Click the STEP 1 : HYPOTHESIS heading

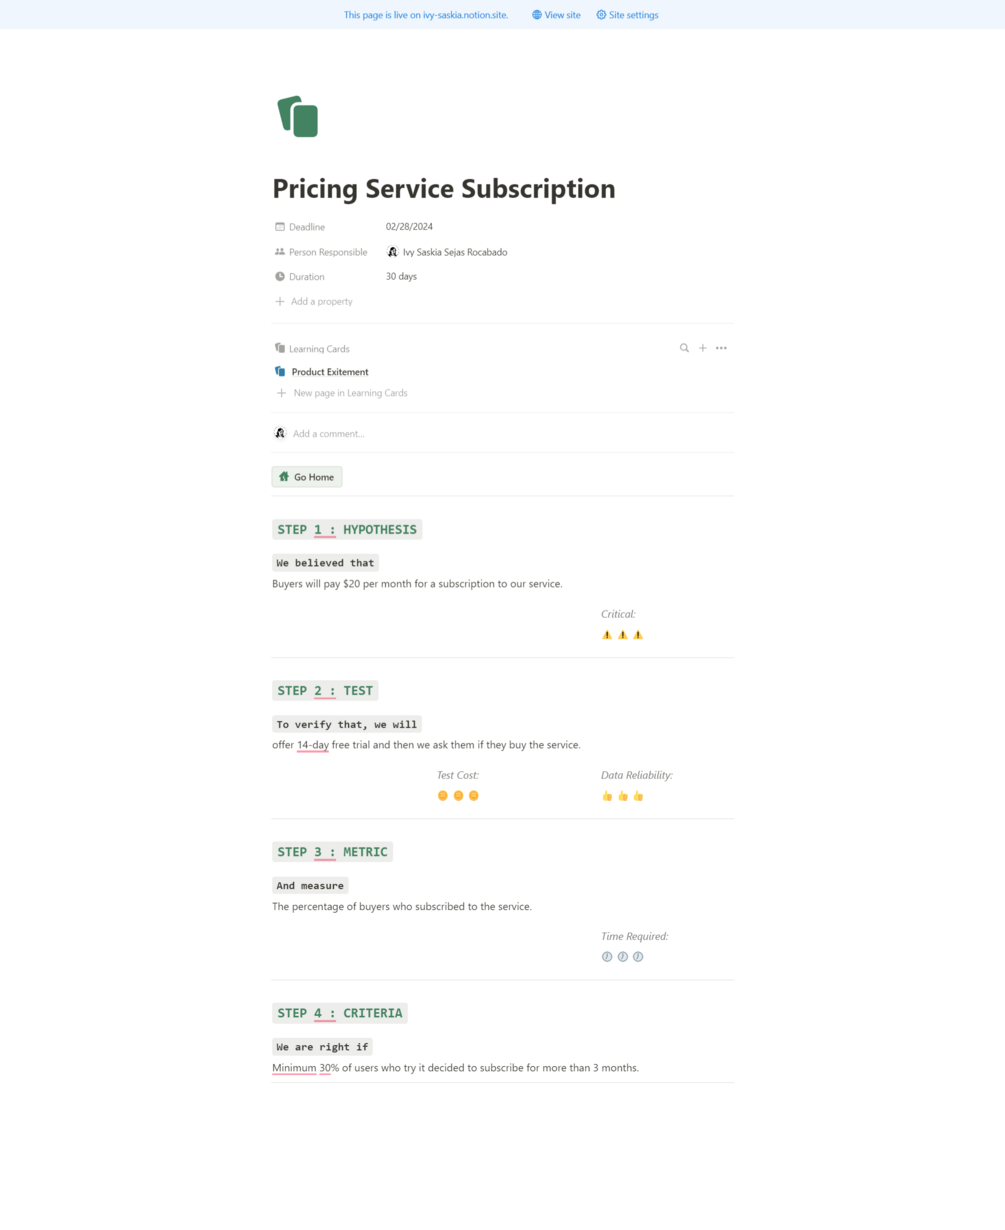coord(347,529)
